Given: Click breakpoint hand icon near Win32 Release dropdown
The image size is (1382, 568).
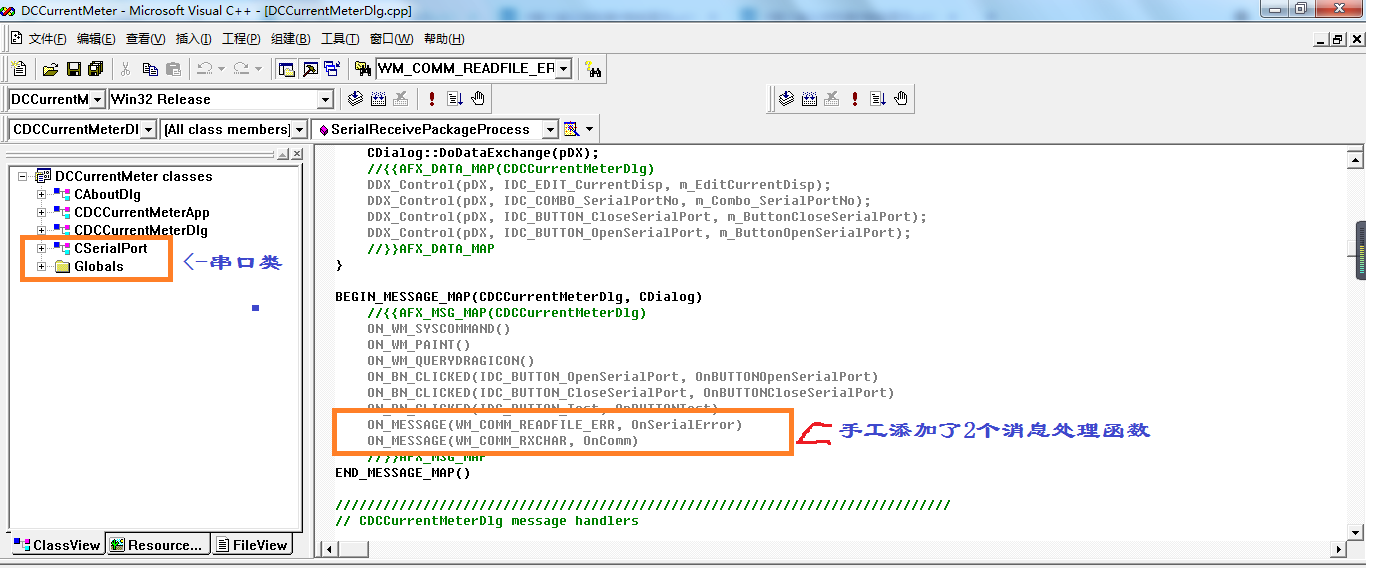Looking at the screenshot, I should click(x=478, y=98).
